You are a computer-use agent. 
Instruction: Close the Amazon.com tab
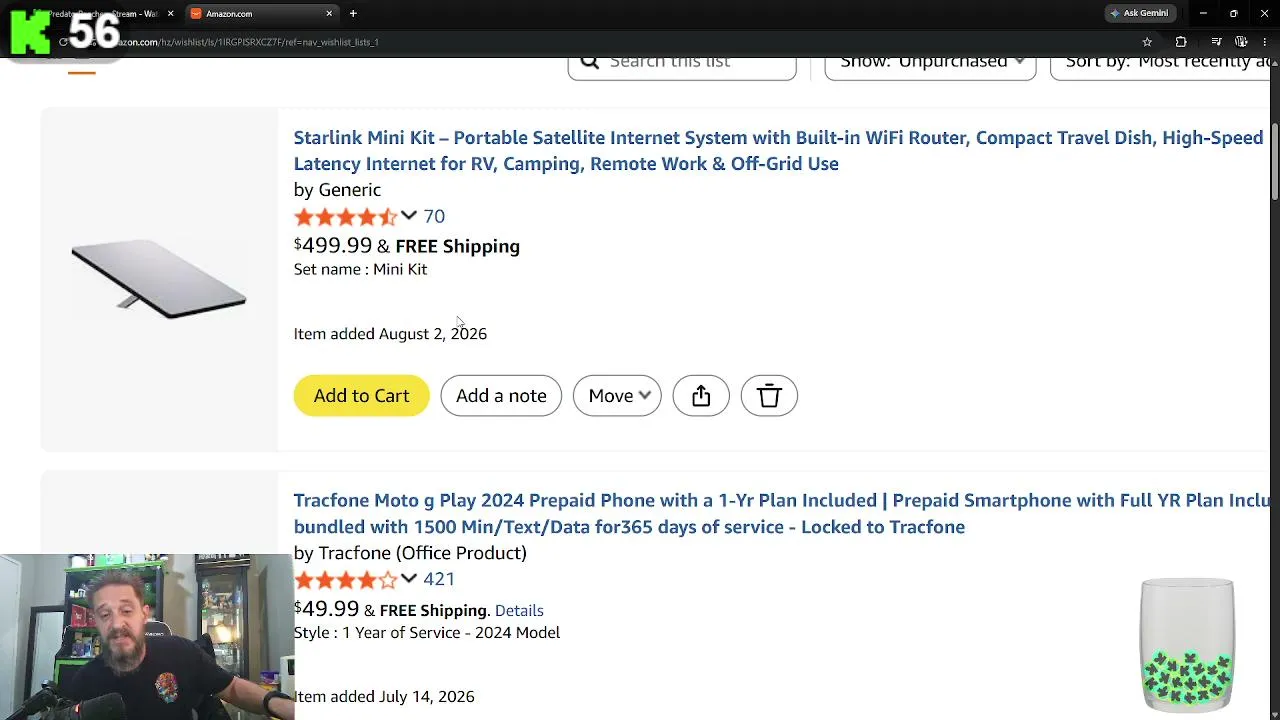tap(329, 13)
